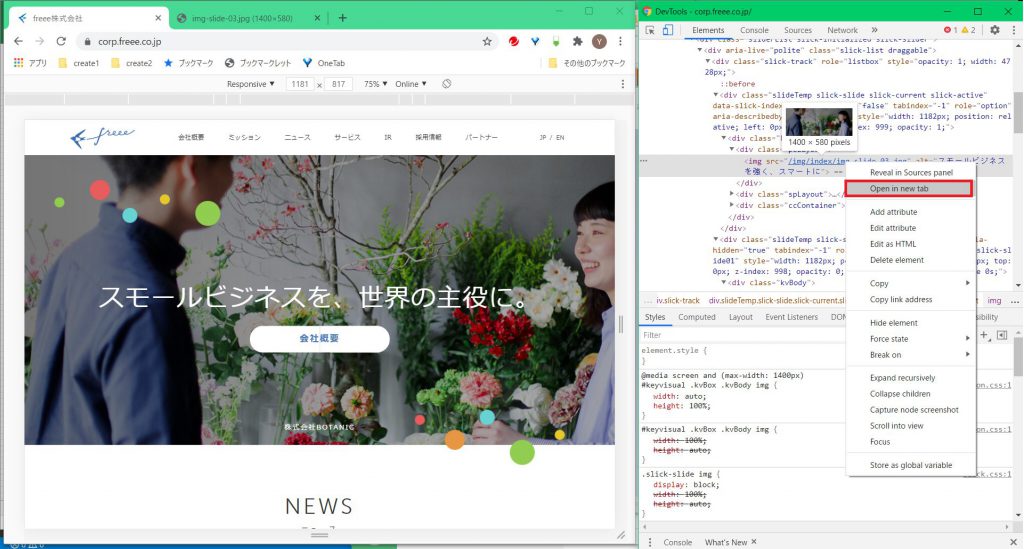Viewport: 1024px width, 549px height.
Task: Click the rotate viewport icon
Action: (x=447, y=84)
